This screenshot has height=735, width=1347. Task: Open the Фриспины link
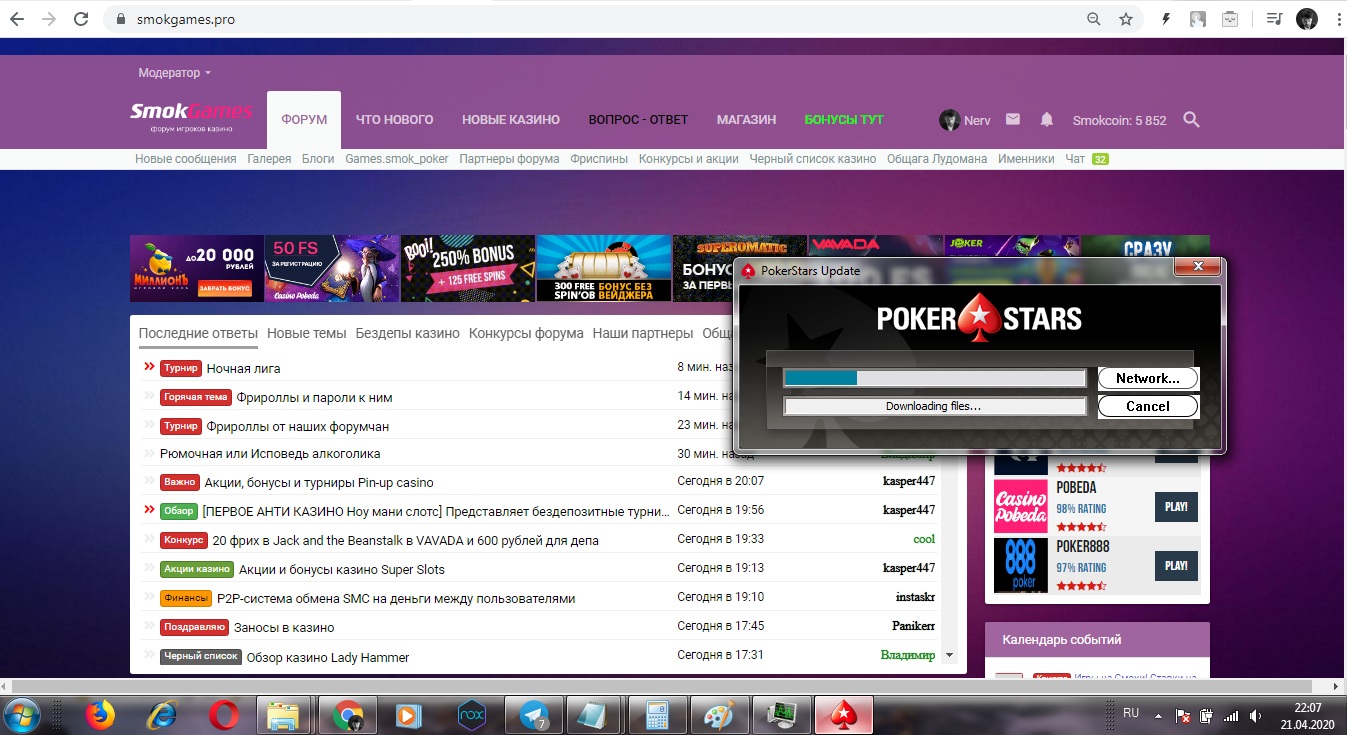(x=599, y=159)
